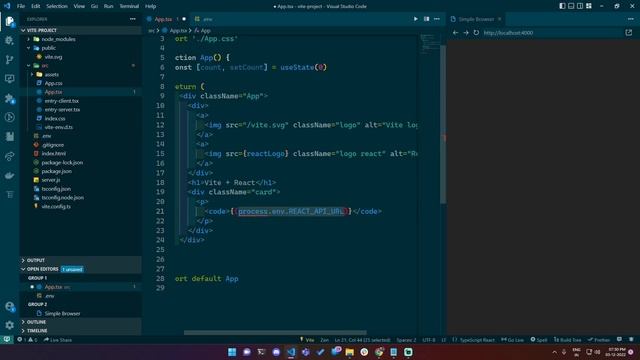This screenshot has width=640, height=360.
Task: Toggle Prettier status in status bar
Action: coord(599,340)
